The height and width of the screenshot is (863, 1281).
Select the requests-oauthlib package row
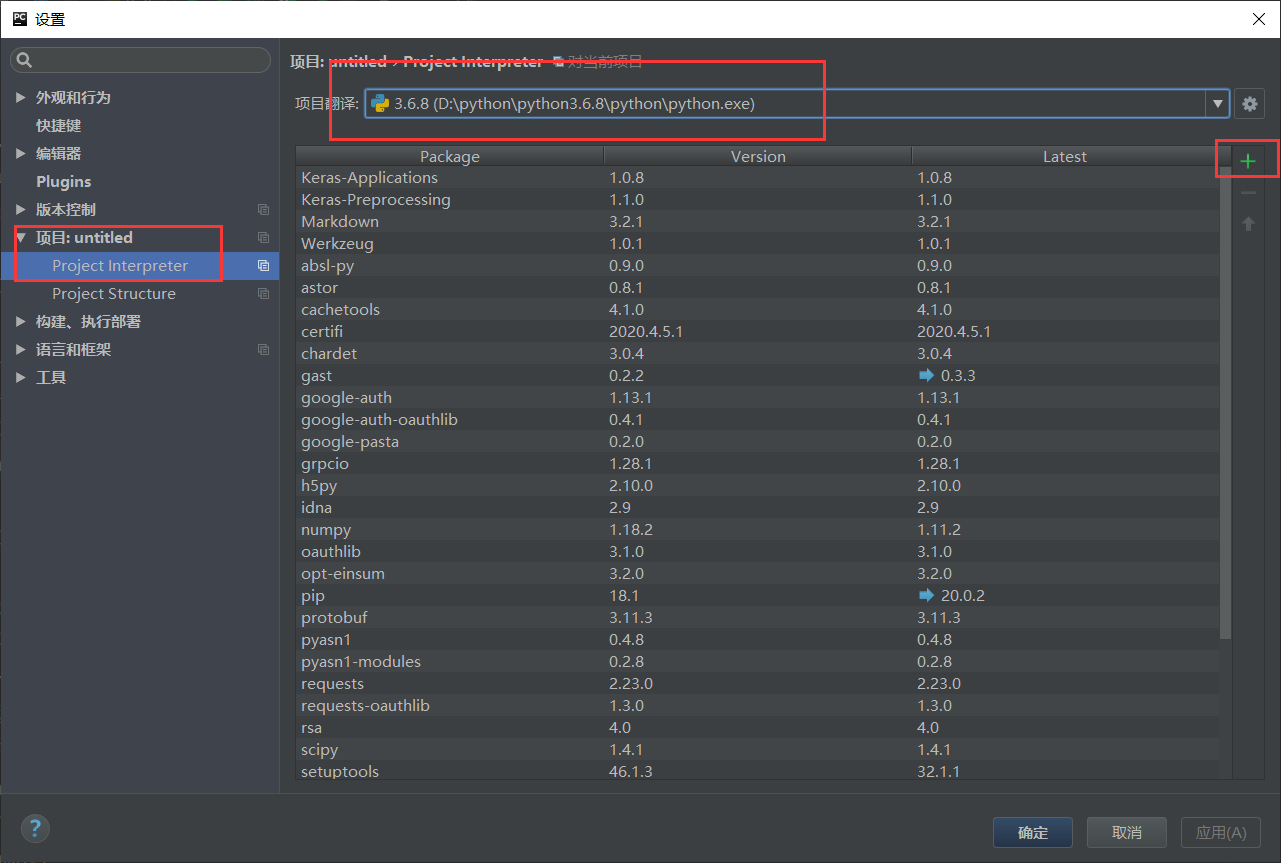(x=757, y=706)
